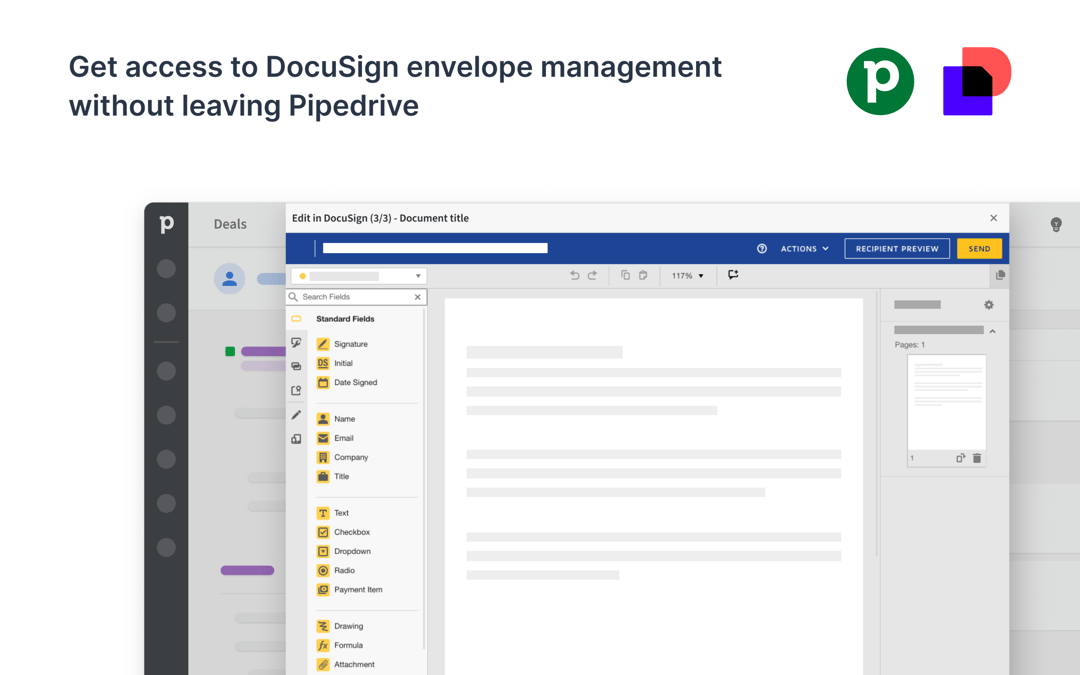Open the 117% zoom level dropdown
The height and width of the screenshot is (675, 1080).
(x=687, y=275)
